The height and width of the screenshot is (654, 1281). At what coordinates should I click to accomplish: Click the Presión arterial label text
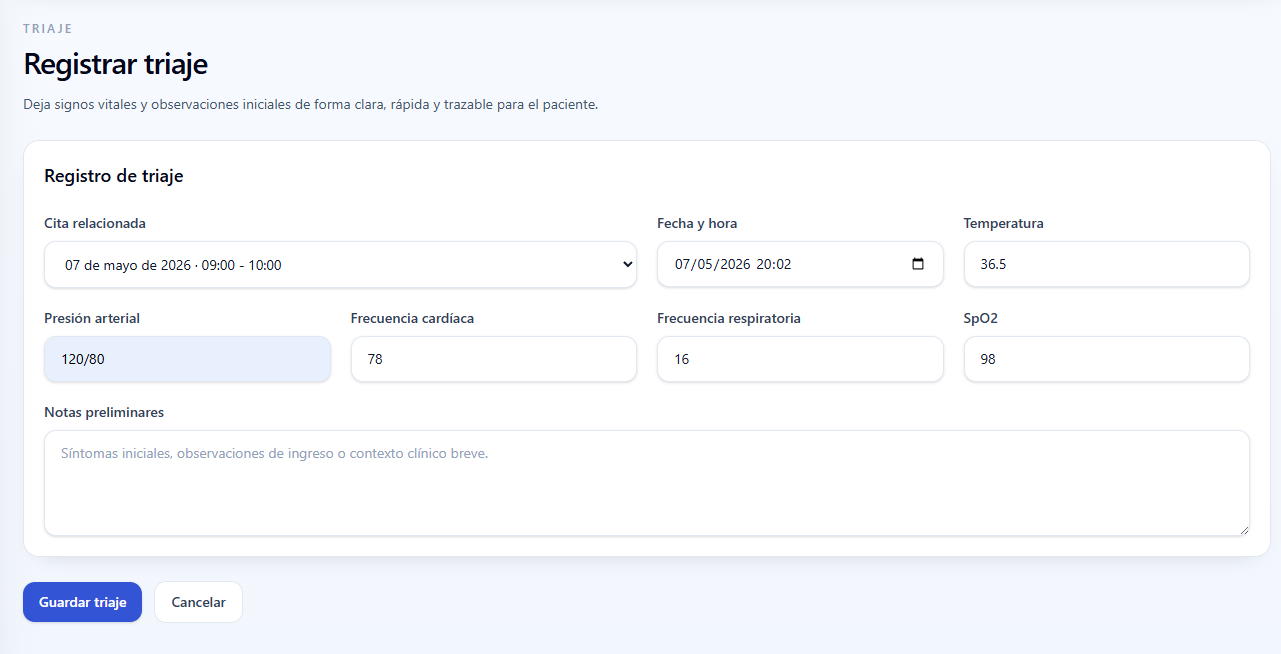(92, 318)
